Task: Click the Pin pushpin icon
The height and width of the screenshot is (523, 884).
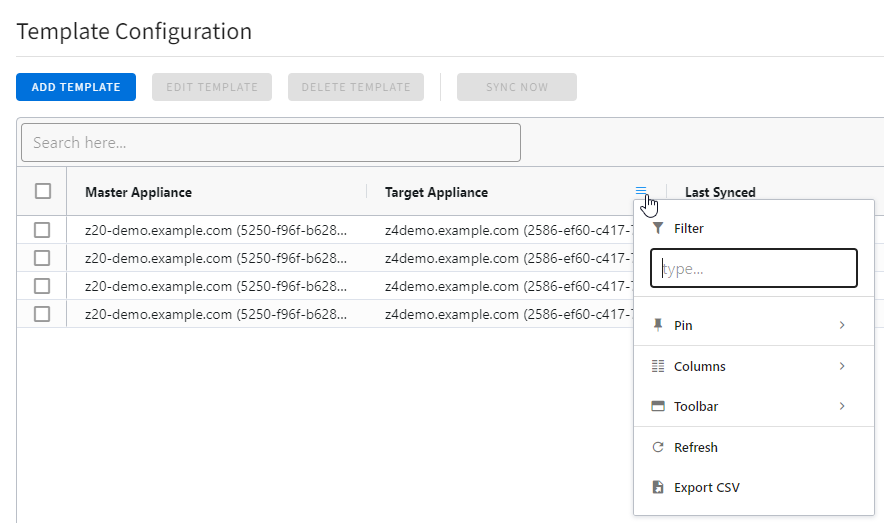Action: (x=657, y=325)
